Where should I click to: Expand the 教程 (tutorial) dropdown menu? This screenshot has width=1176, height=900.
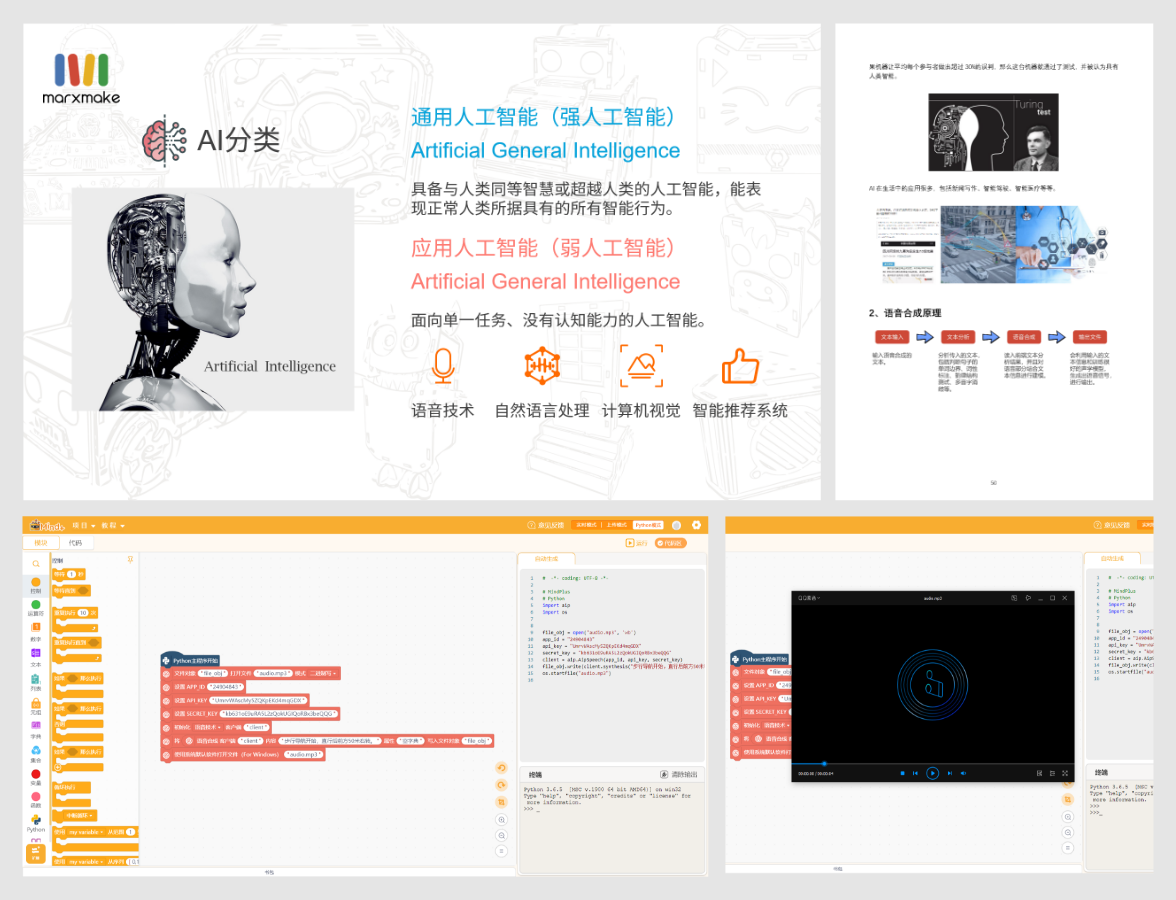coord(114,525)
